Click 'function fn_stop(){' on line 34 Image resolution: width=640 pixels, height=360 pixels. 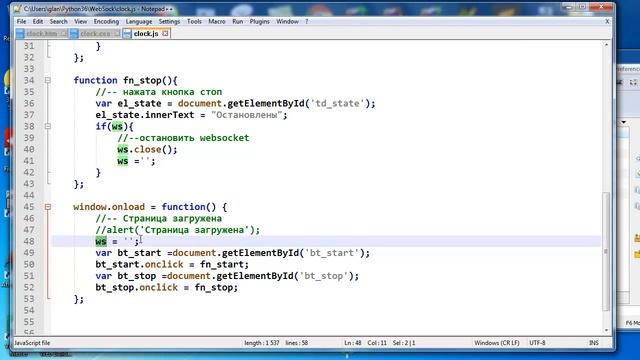pyautogui.click(x=125, y=80)
